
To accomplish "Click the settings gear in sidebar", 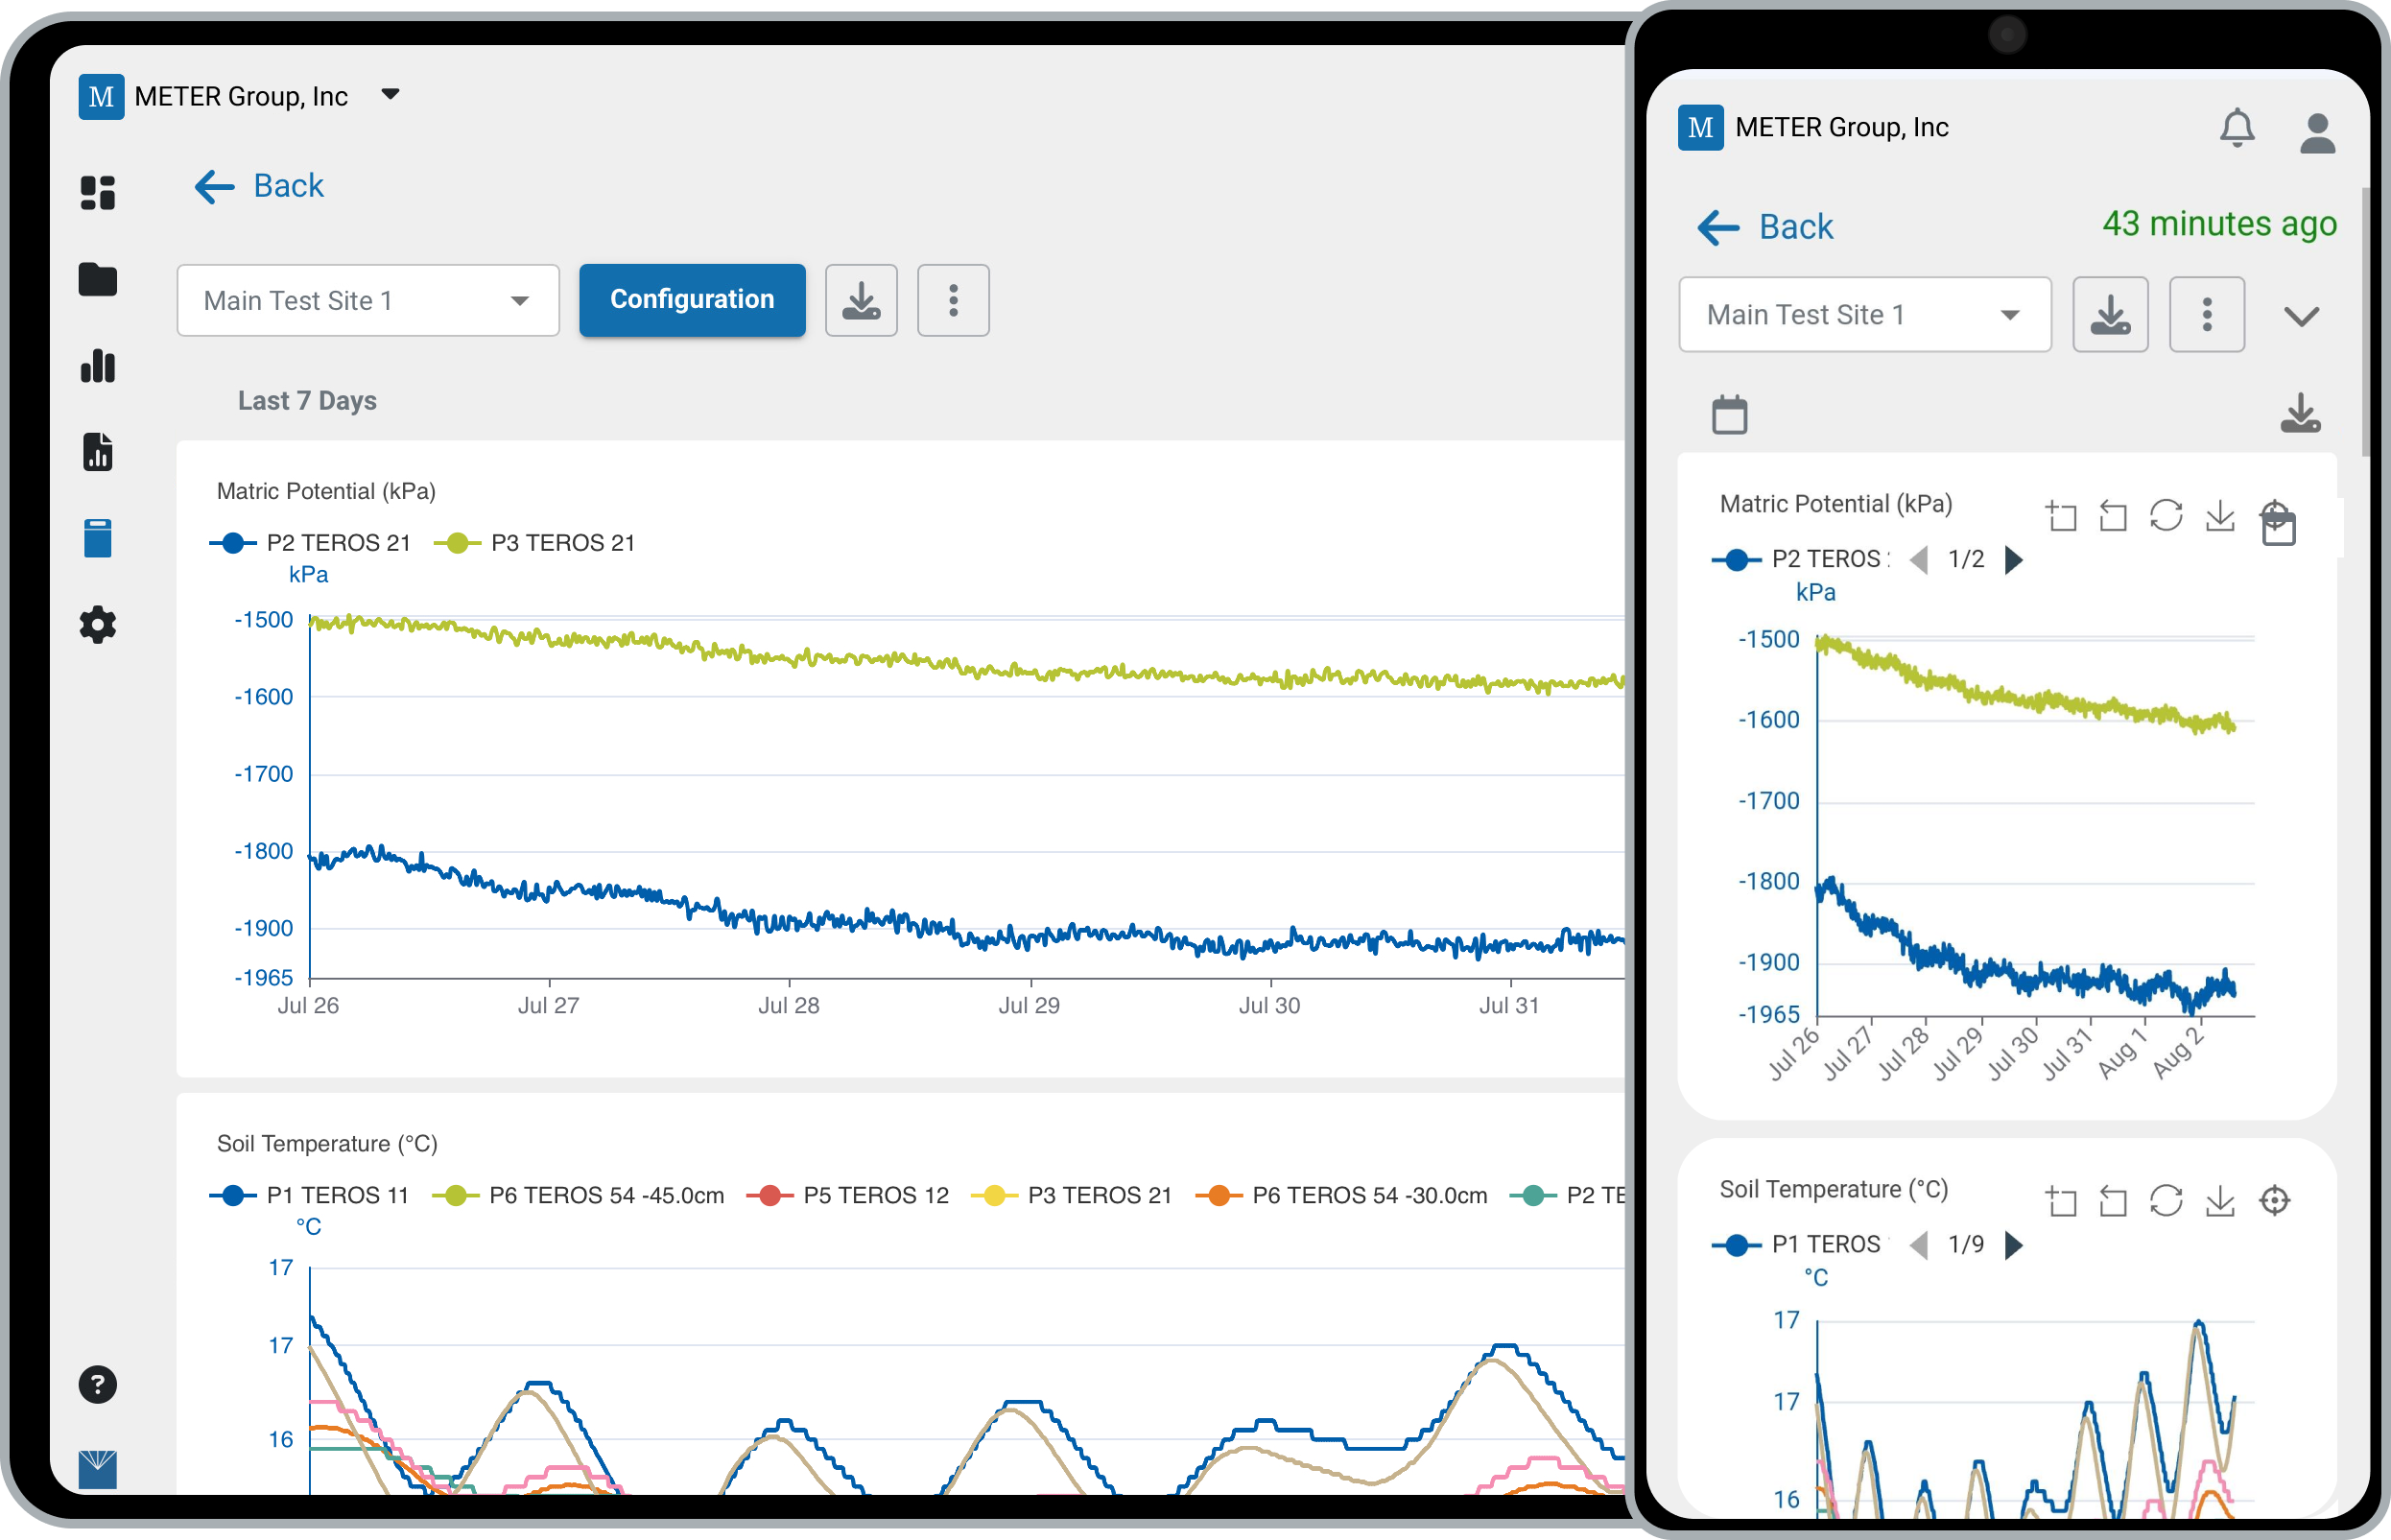I will [x=97, y=625].
